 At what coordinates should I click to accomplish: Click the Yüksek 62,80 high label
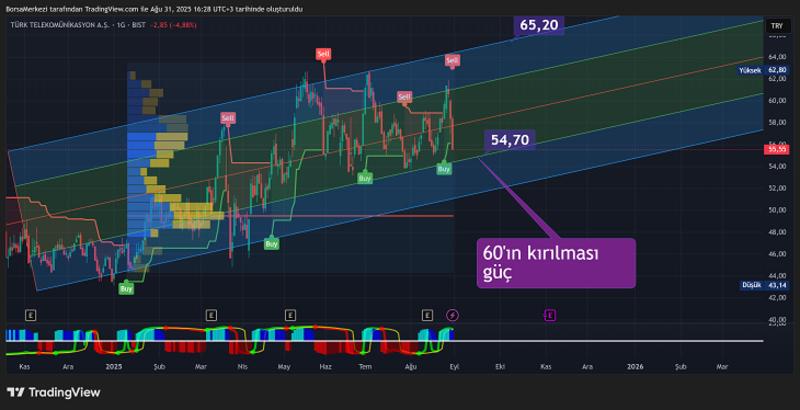(764, 70)
